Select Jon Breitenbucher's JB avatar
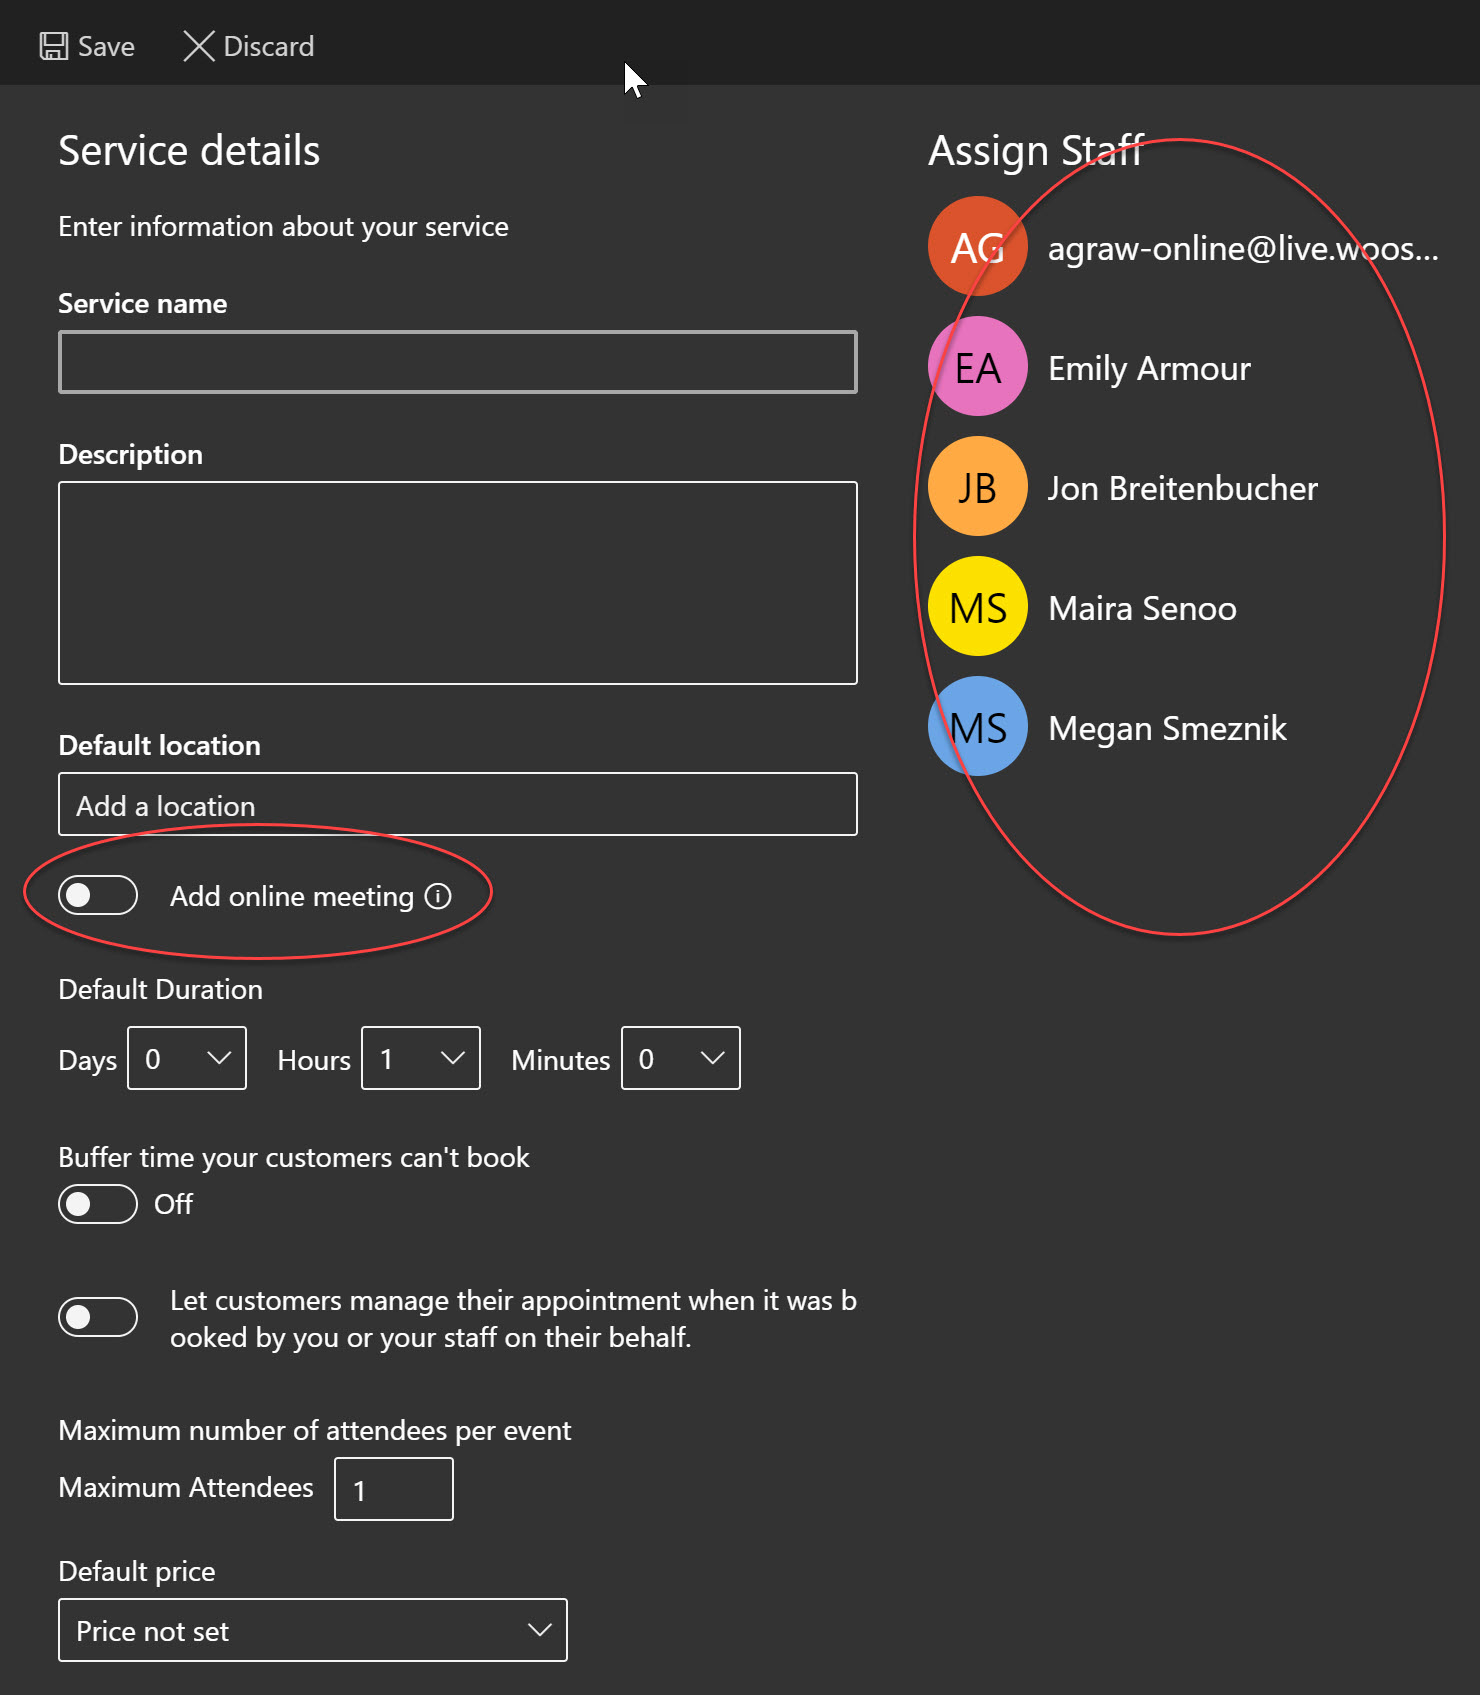Viewport: 1480px width, 1695px height. pyautogui.click(x=977, y=487)
